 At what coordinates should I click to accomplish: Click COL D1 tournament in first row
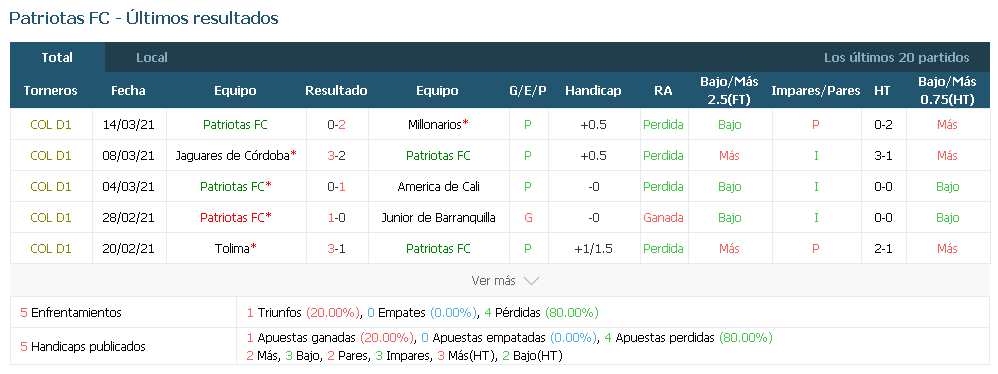[x=51, y=125]
